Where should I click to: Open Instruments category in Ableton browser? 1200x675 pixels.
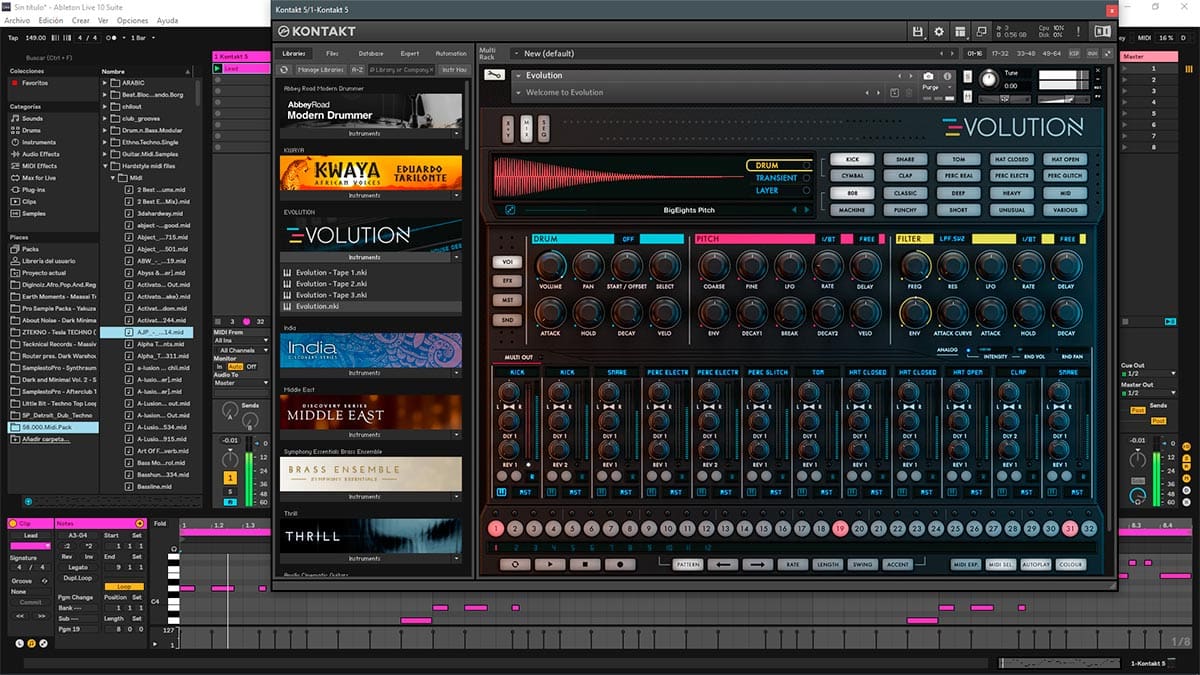[x=34, y=142]
